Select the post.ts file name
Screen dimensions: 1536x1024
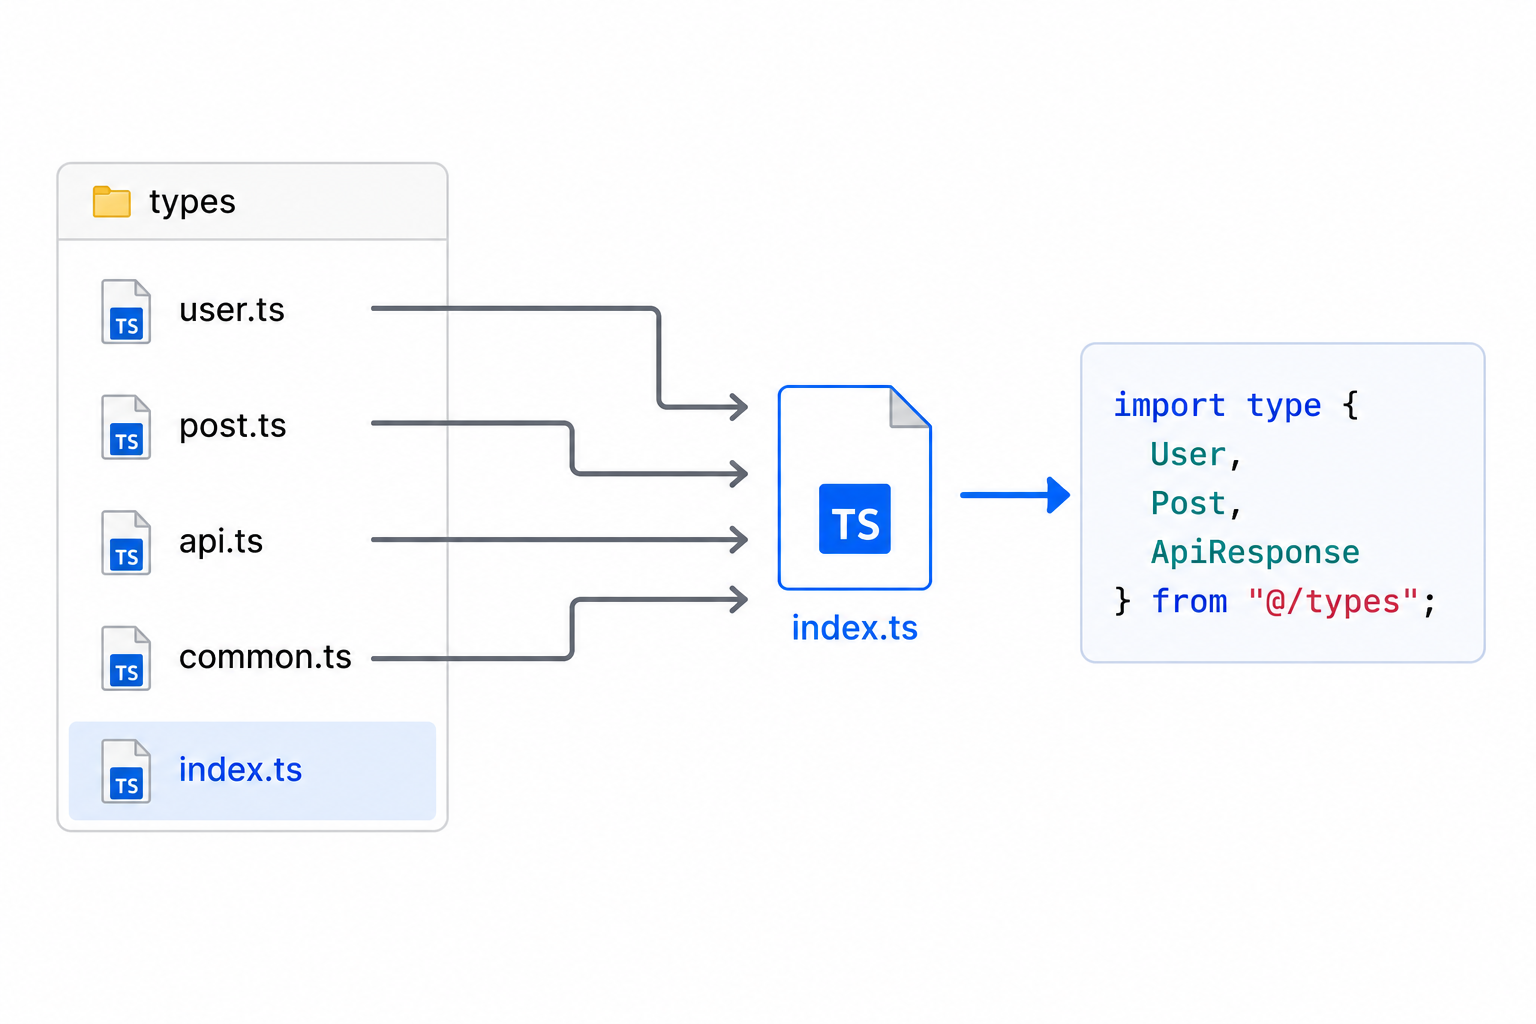coord(233,426)
